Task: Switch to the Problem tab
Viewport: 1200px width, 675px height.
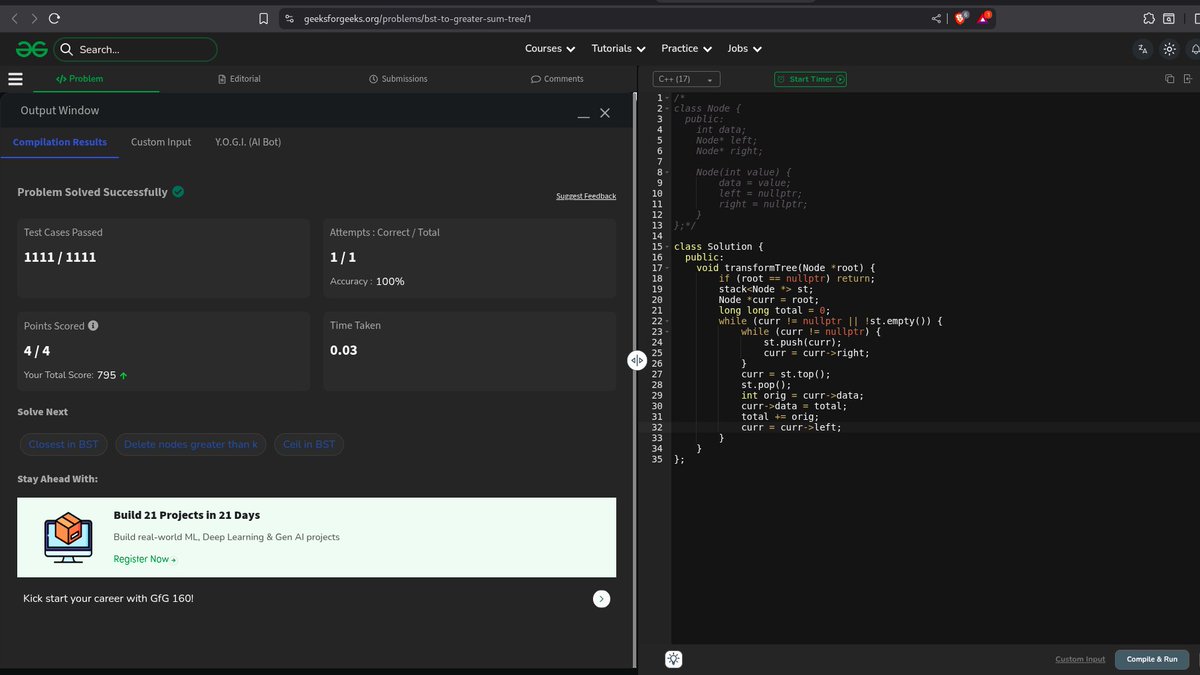Action: [79, 79]
